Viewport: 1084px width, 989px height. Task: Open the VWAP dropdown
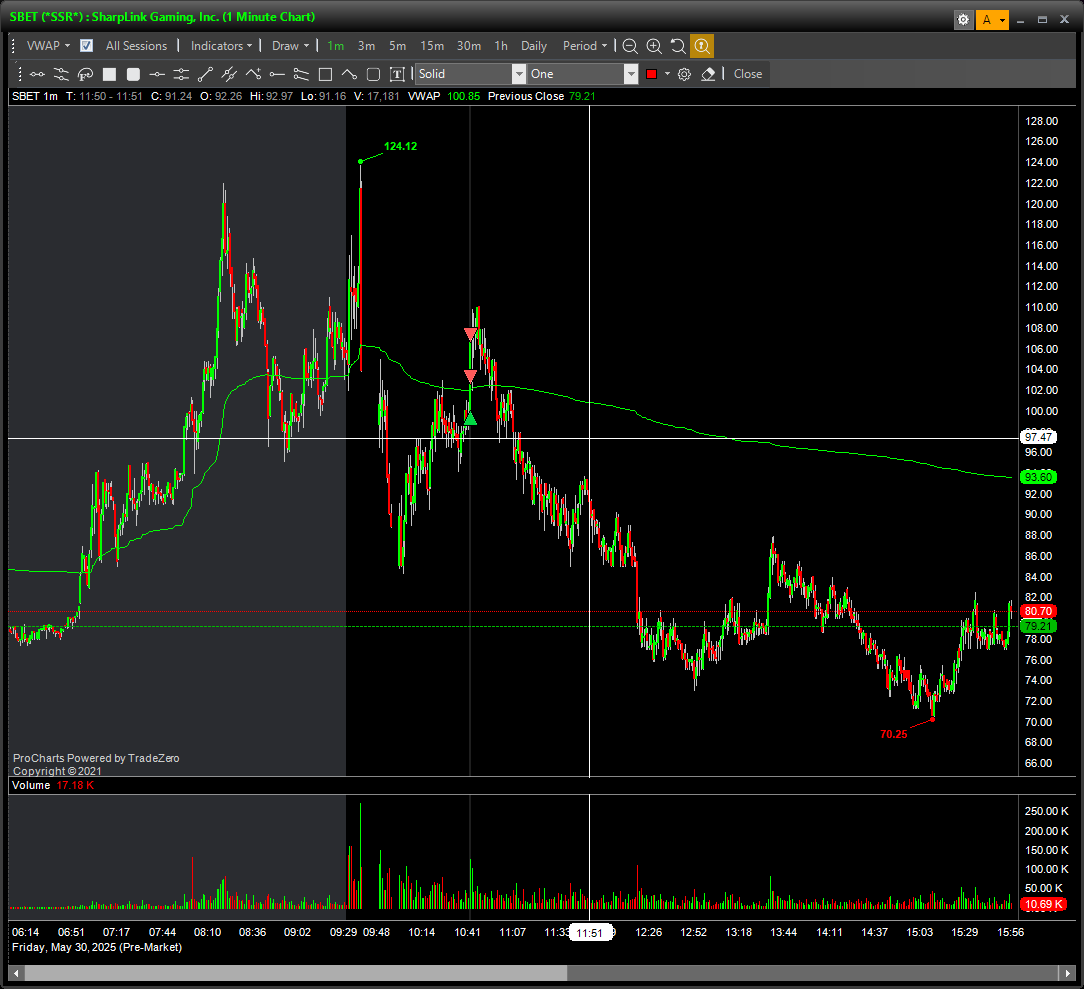click(48, 46)
